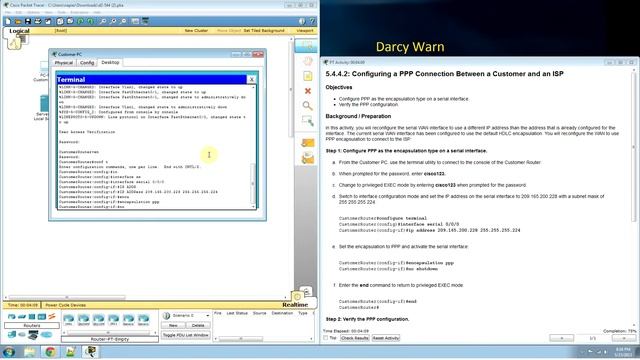Click the New scenario button
640x360 pixels.
coord(173,325)
